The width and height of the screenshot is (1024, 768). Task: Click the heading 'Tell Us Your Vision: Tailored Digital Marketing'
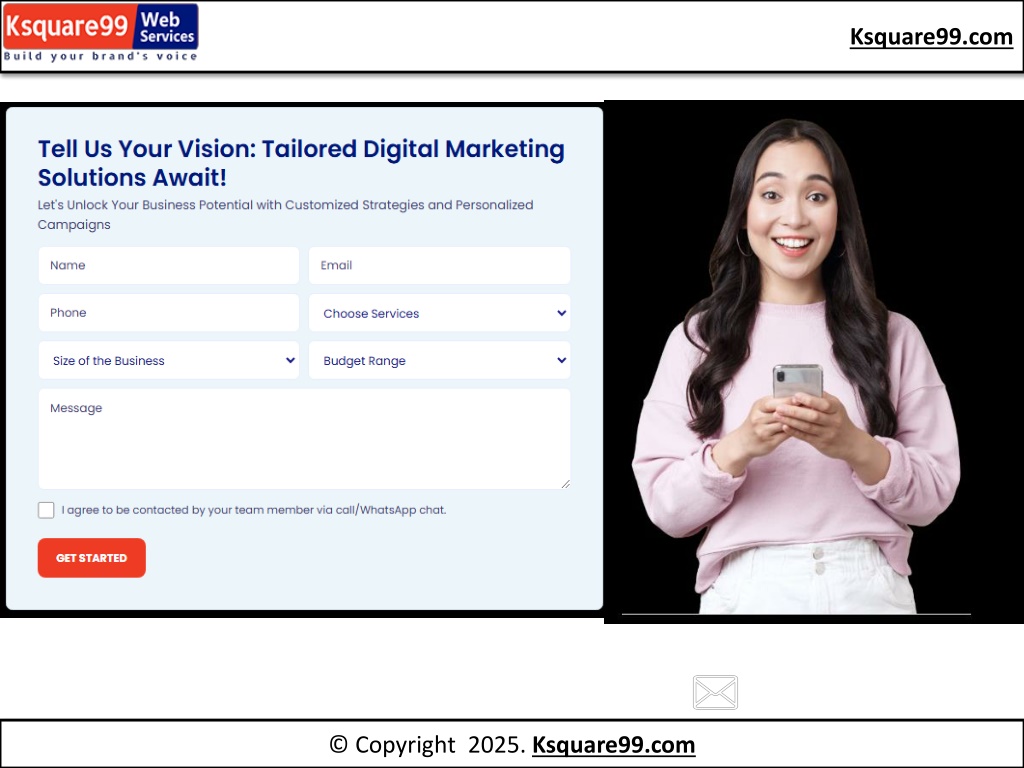click(301, 149)
